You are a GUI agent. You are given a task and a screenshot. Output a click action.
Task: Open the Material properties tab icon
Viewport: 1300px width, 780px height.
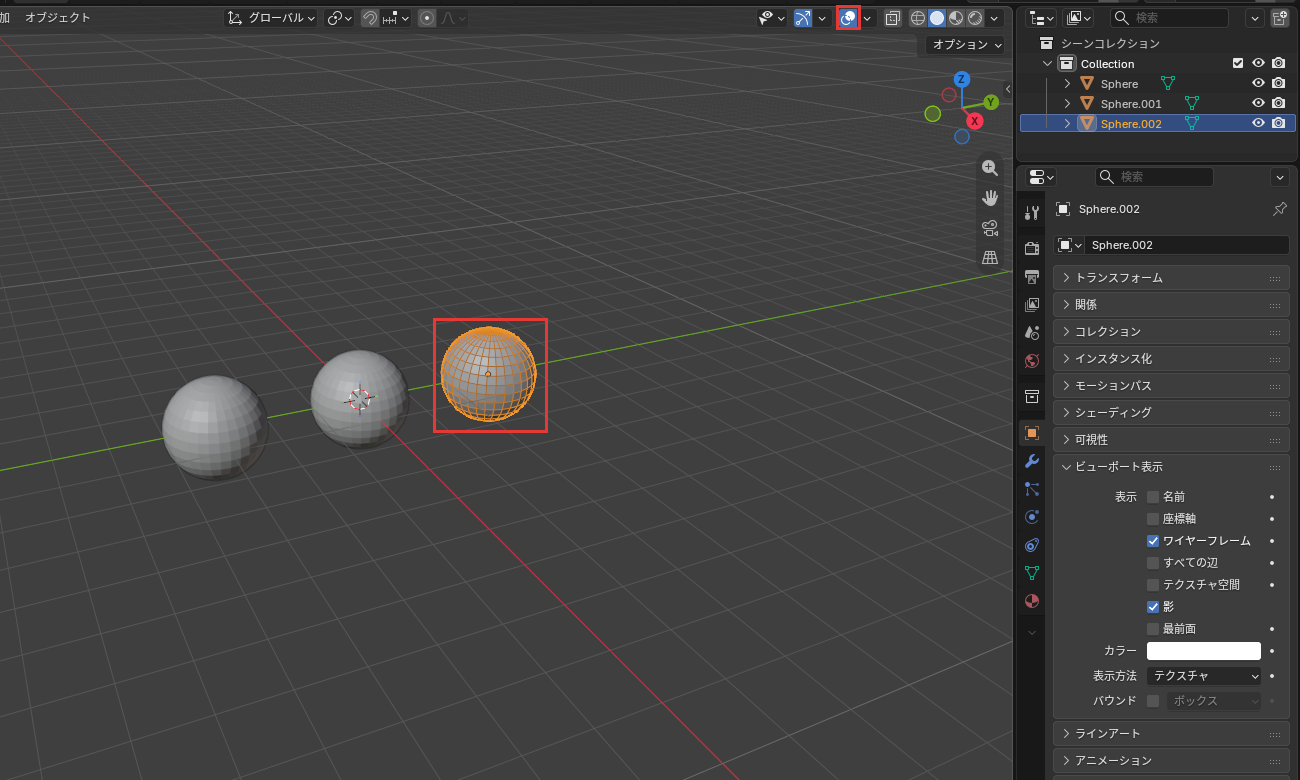(1032, 601)
